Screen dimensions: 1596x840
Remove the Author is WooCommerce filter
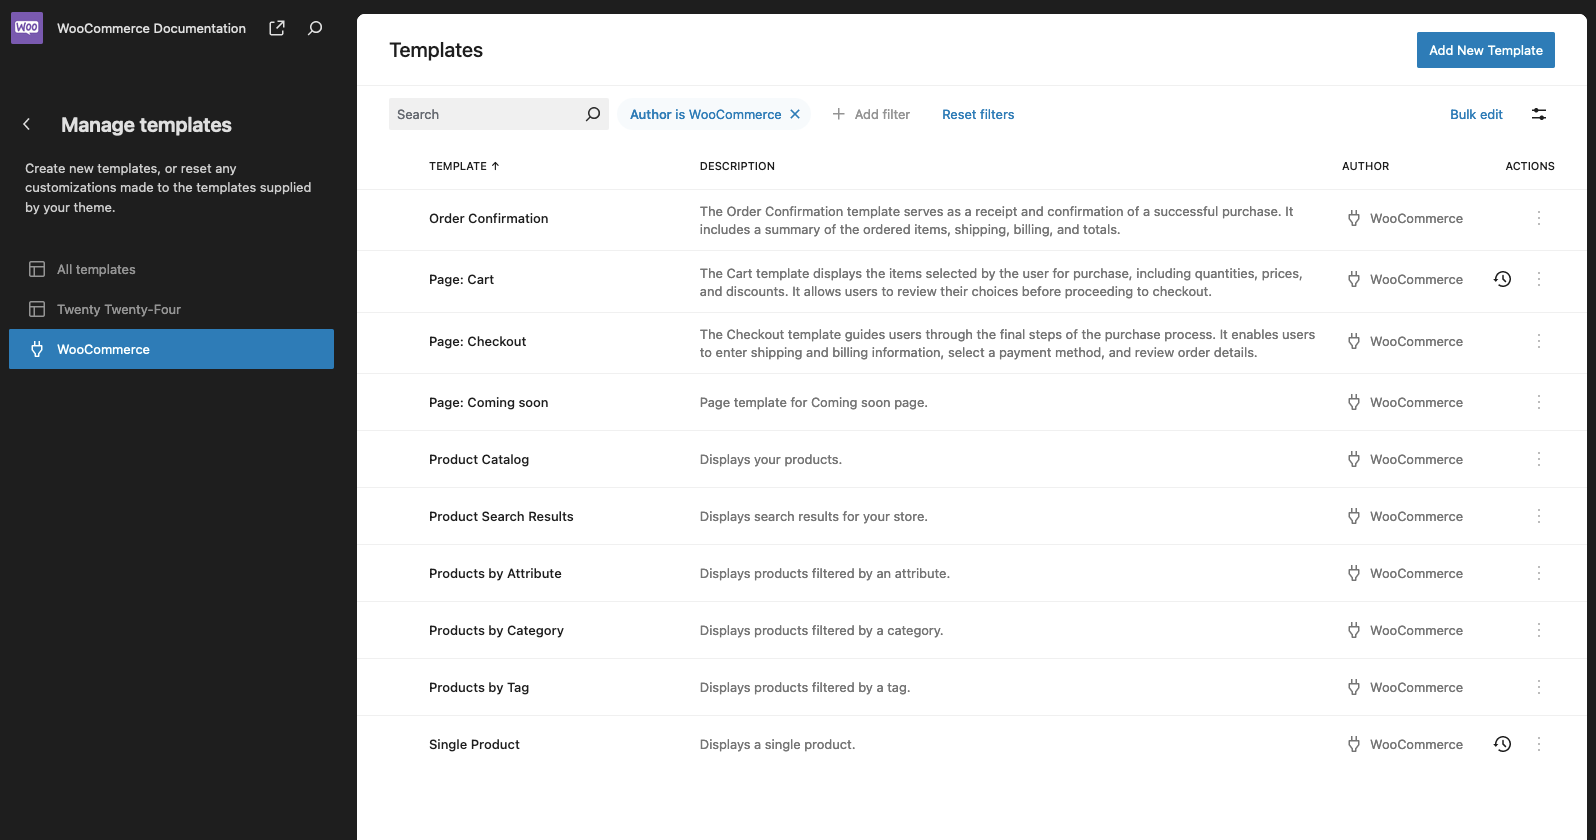[795, 114]
